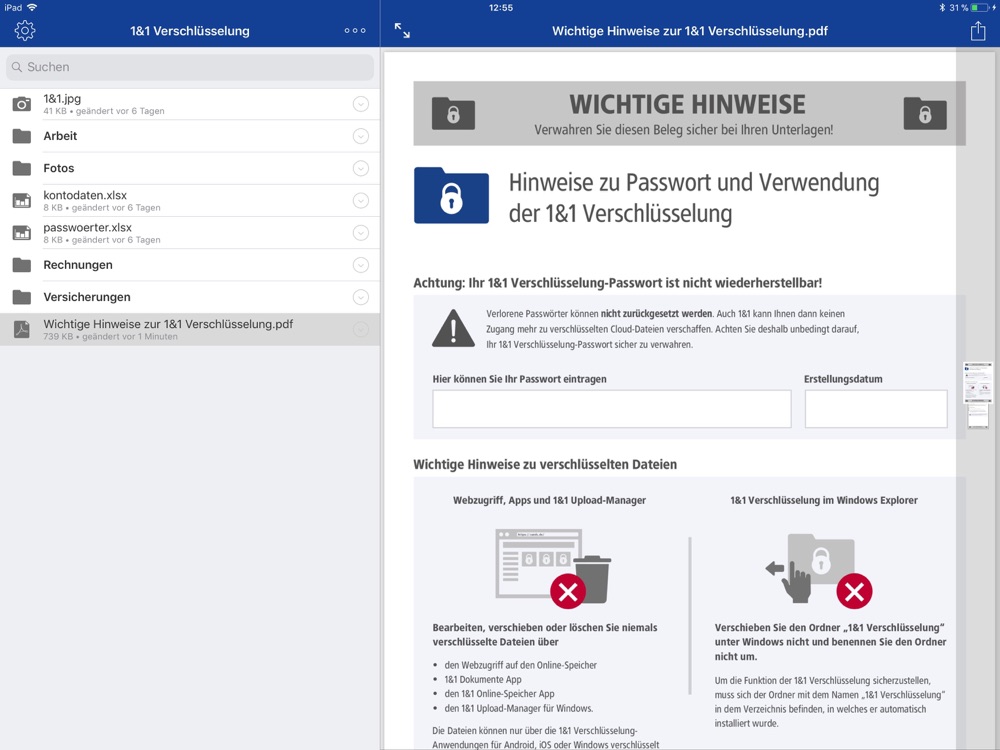This screenshot has height=750, width=1000.
Task: Open the Versicherungen folder
Action: pos(190,297)
